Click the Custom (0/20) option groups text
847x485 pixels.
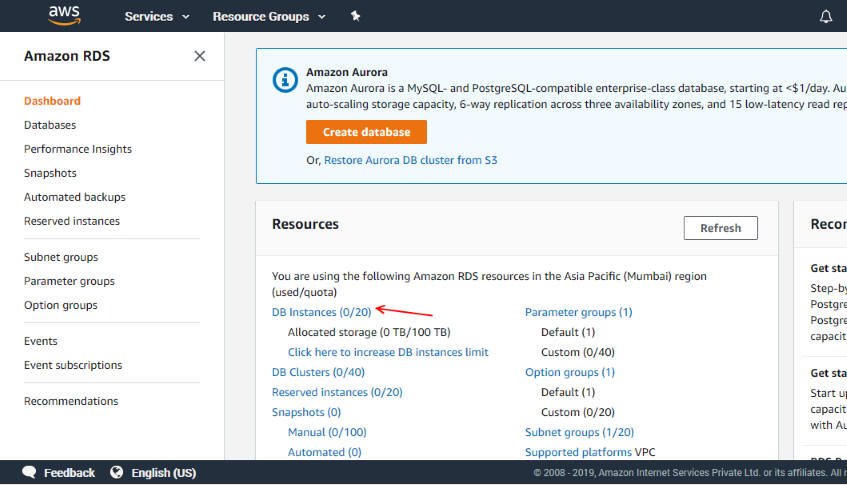(x=577, y=412)
